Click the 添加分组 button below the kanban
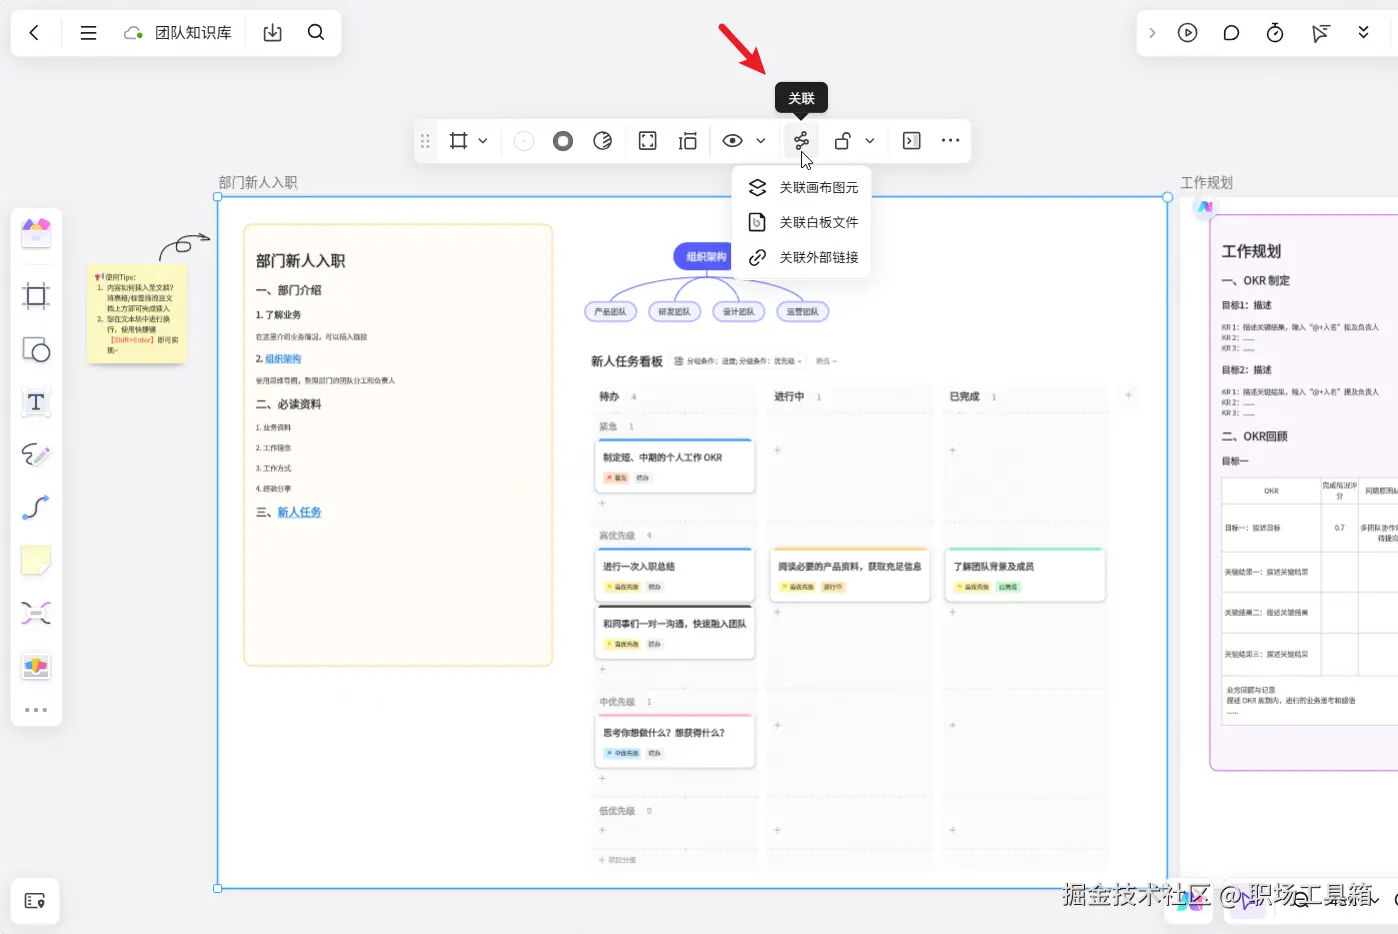The width and height of the screenshot is (1398, 934). pos(617,860)
